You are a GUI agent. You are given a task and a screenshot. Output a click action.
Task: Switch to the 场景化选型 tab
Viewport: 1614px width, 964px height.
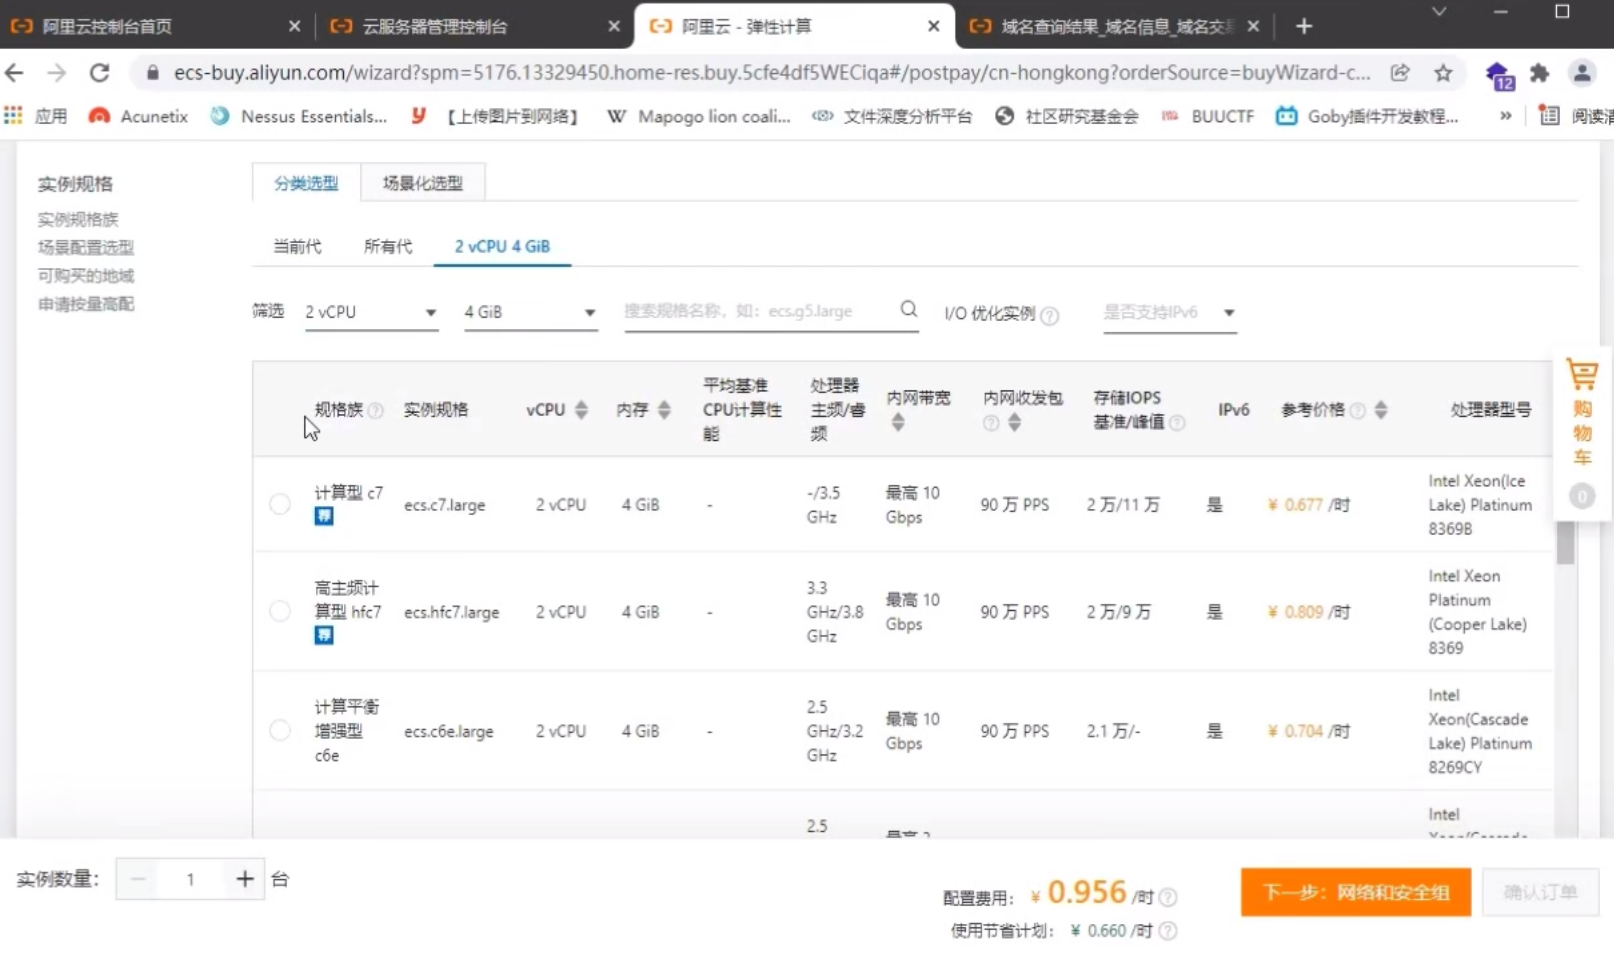pos(422,183)
